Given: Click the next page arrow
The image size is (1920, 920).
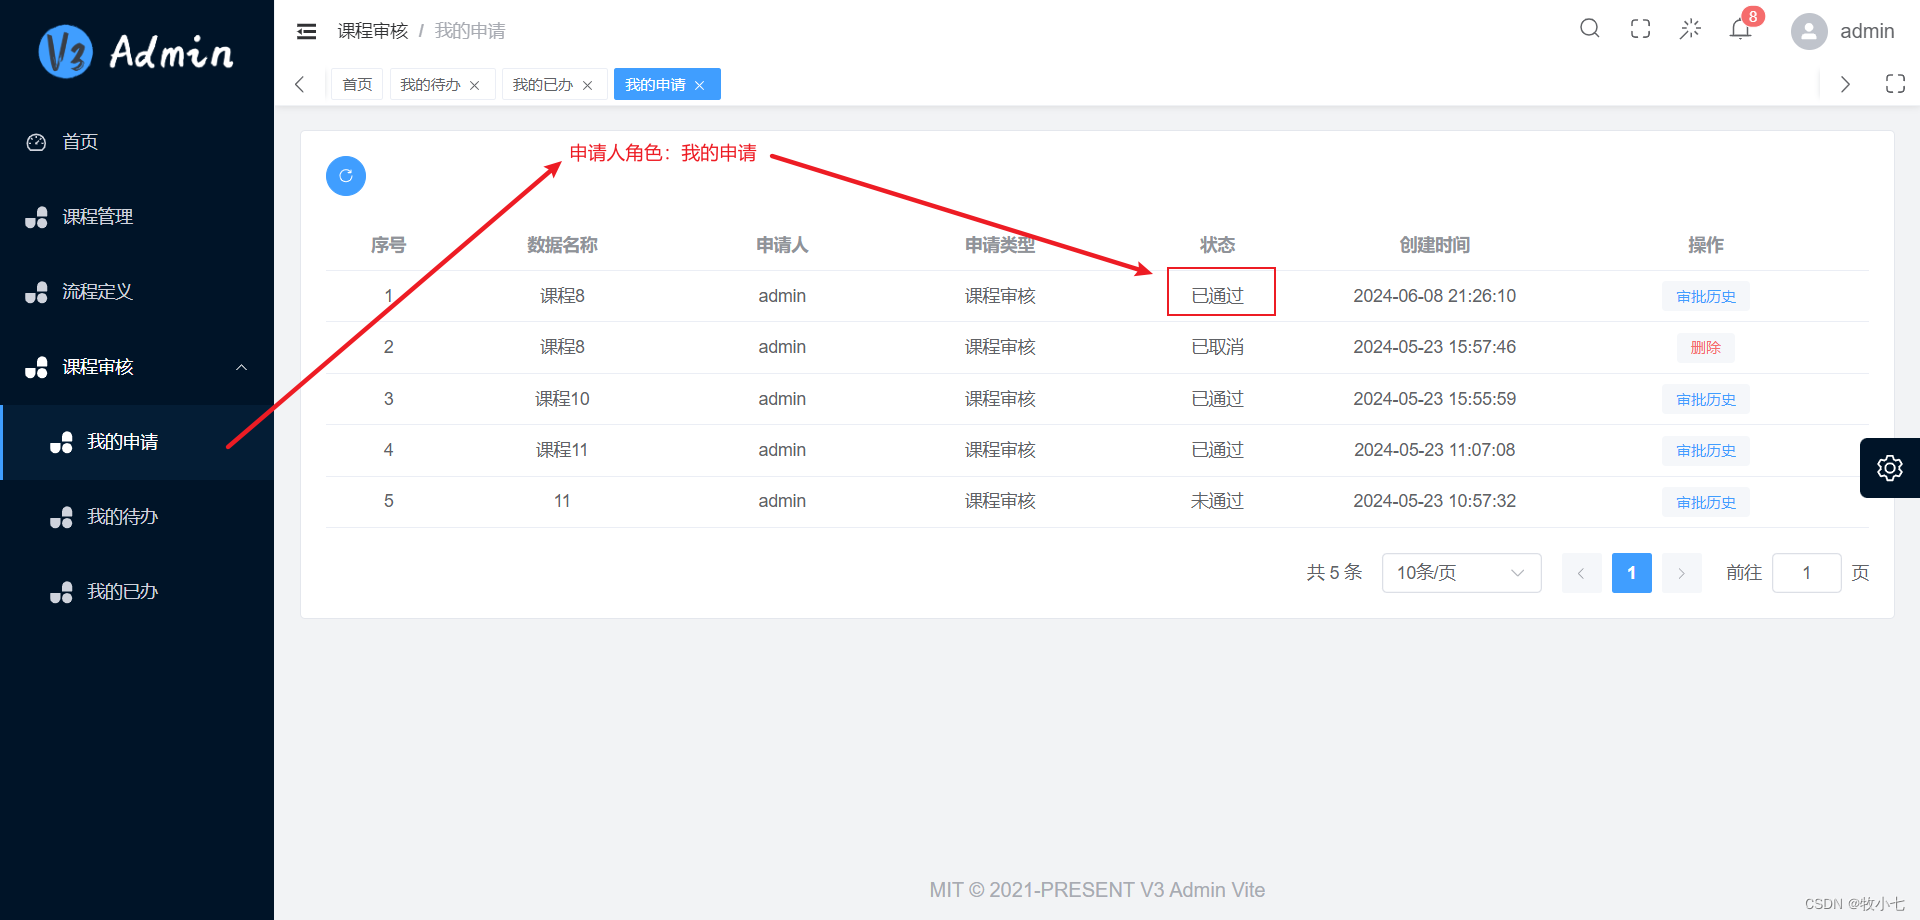Looking at the screenshot, I should (x=1682, y=573).
